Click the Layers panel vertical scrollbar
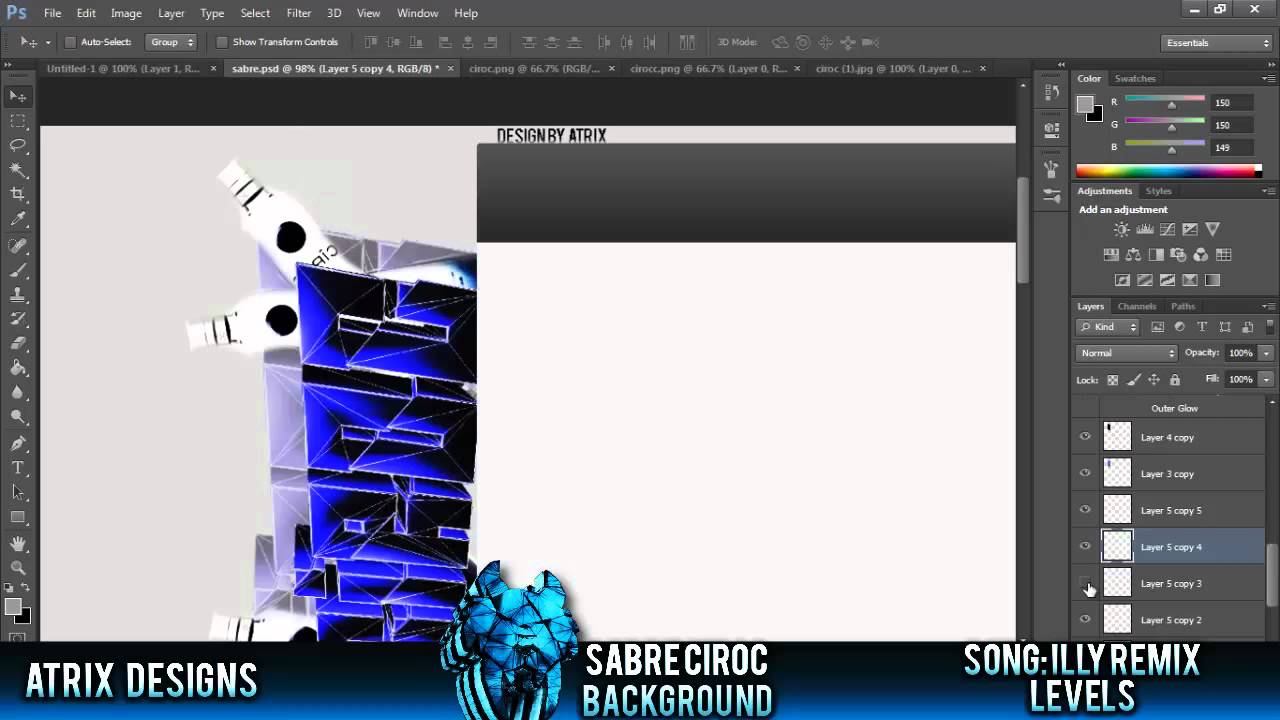This screenshot has width=1280, height=720. tap(1272, 574)
